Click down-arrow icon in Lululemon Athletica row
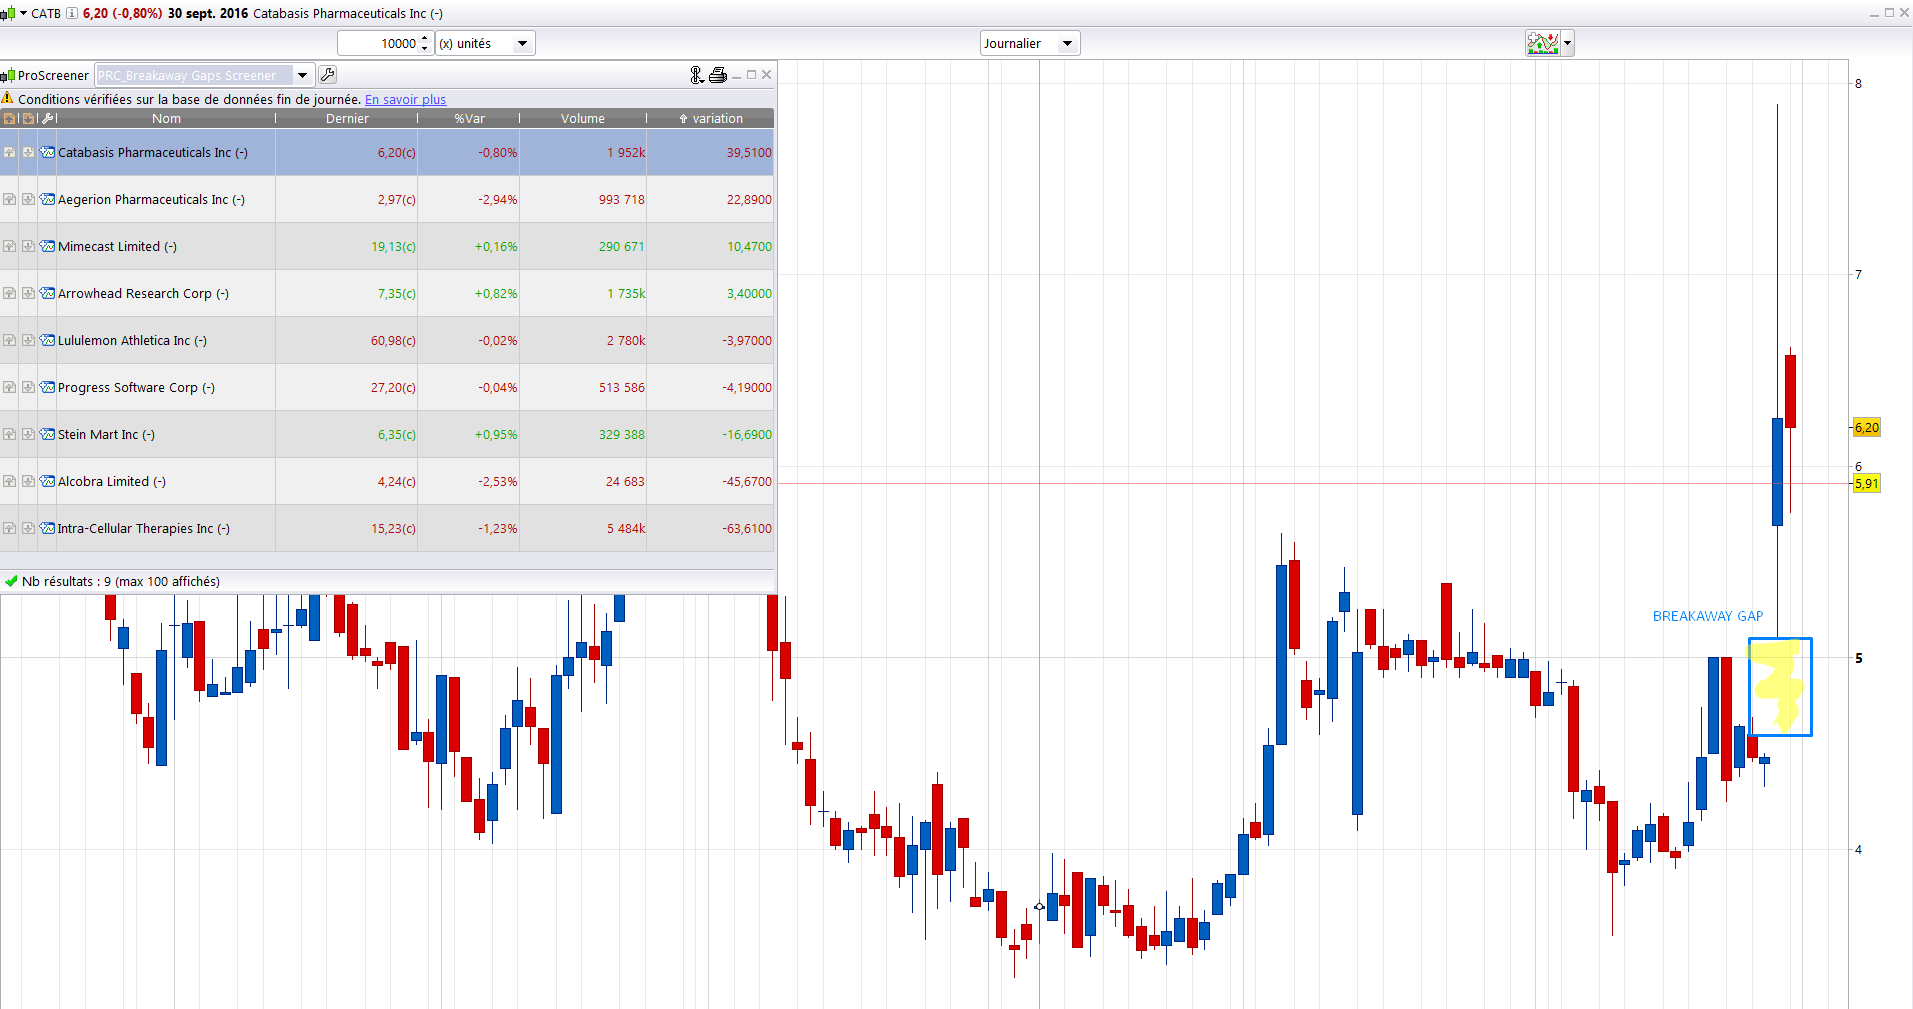Viewport: 1913px width, 1009px height. pos(28,340)
